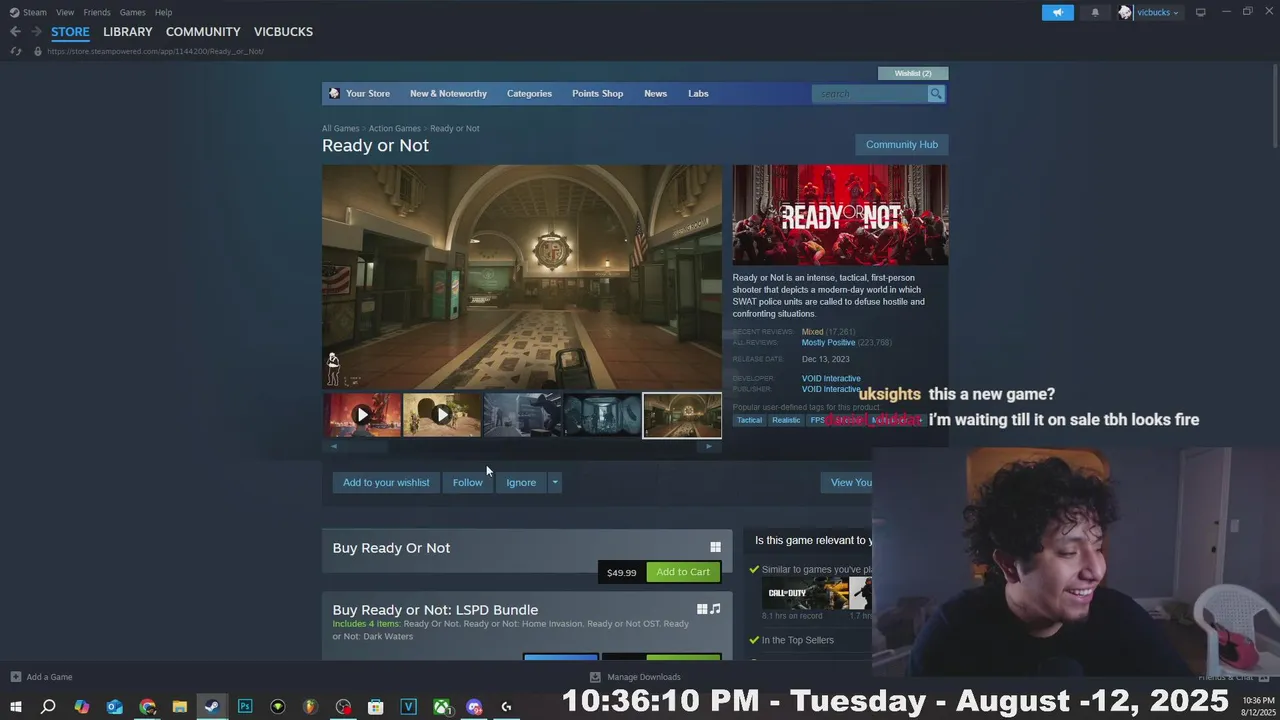
Task: Open File Explorer from taskbar
Action: (x=180, y=707)
